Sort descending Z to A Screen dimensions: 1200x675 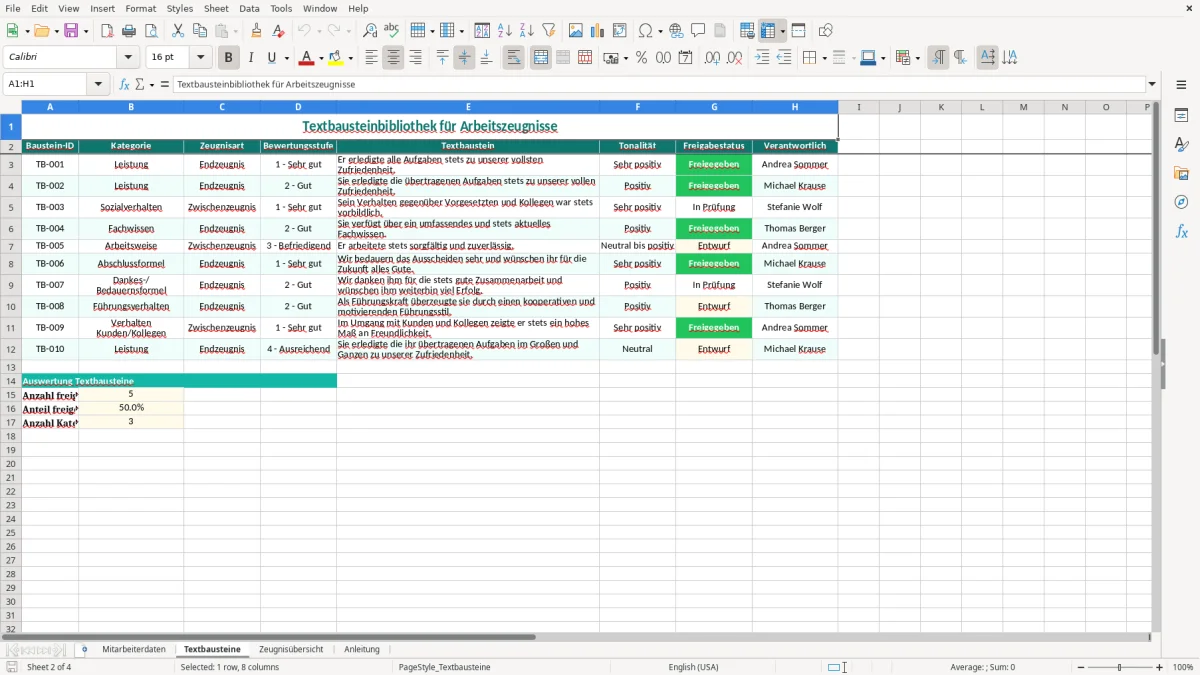pos(526,31)
